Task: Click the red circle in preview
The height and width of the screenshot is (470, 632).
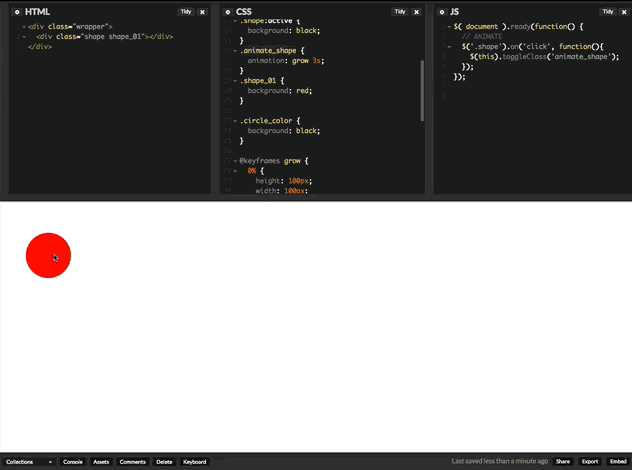Action: (48, 255)
